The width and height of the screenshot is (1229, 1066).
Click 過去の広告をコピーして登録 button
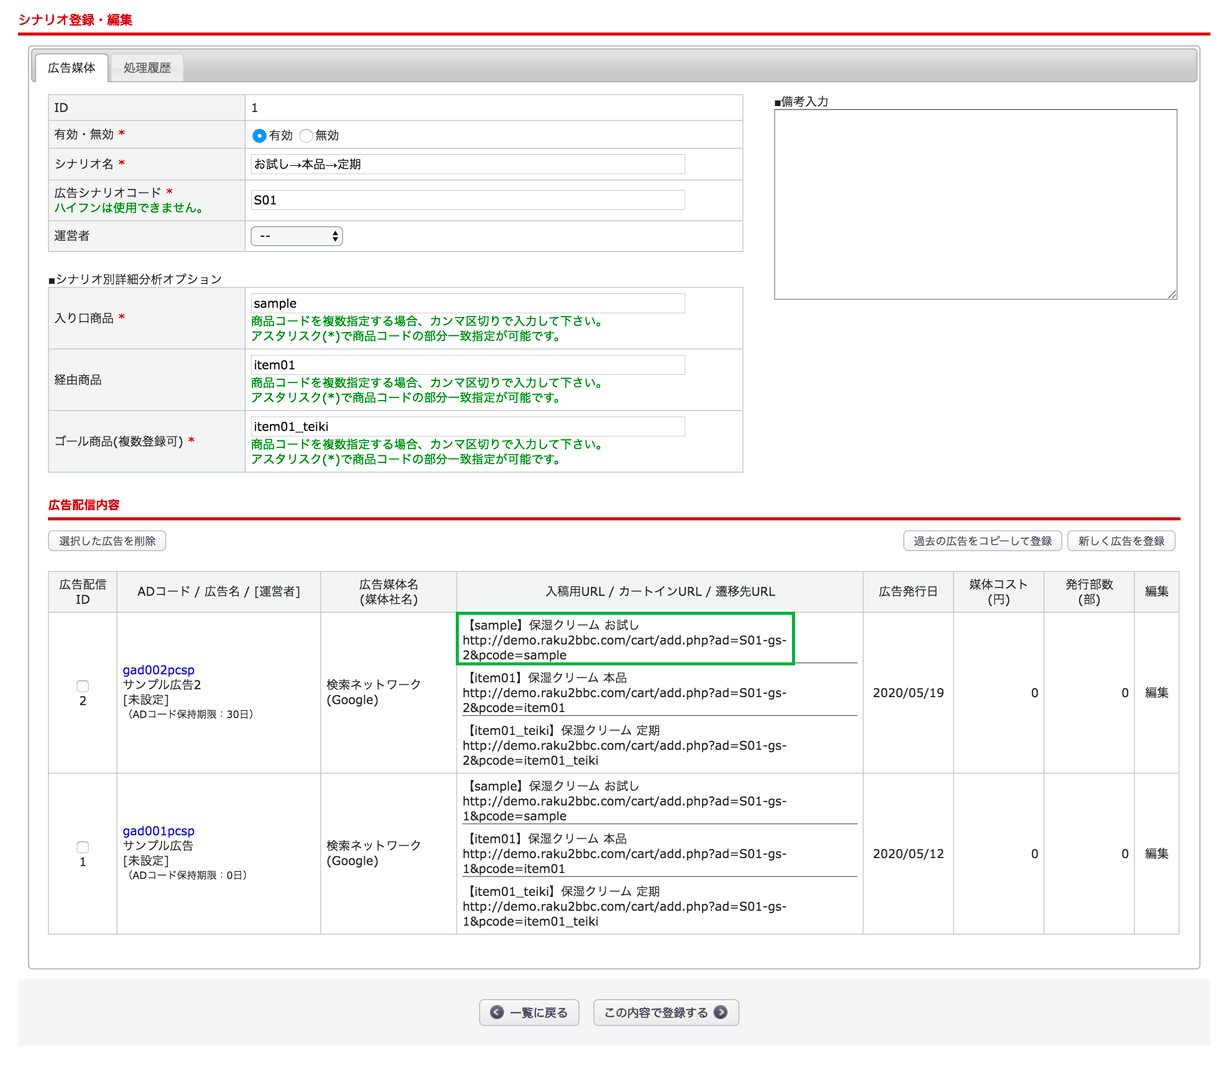(982, 541)
